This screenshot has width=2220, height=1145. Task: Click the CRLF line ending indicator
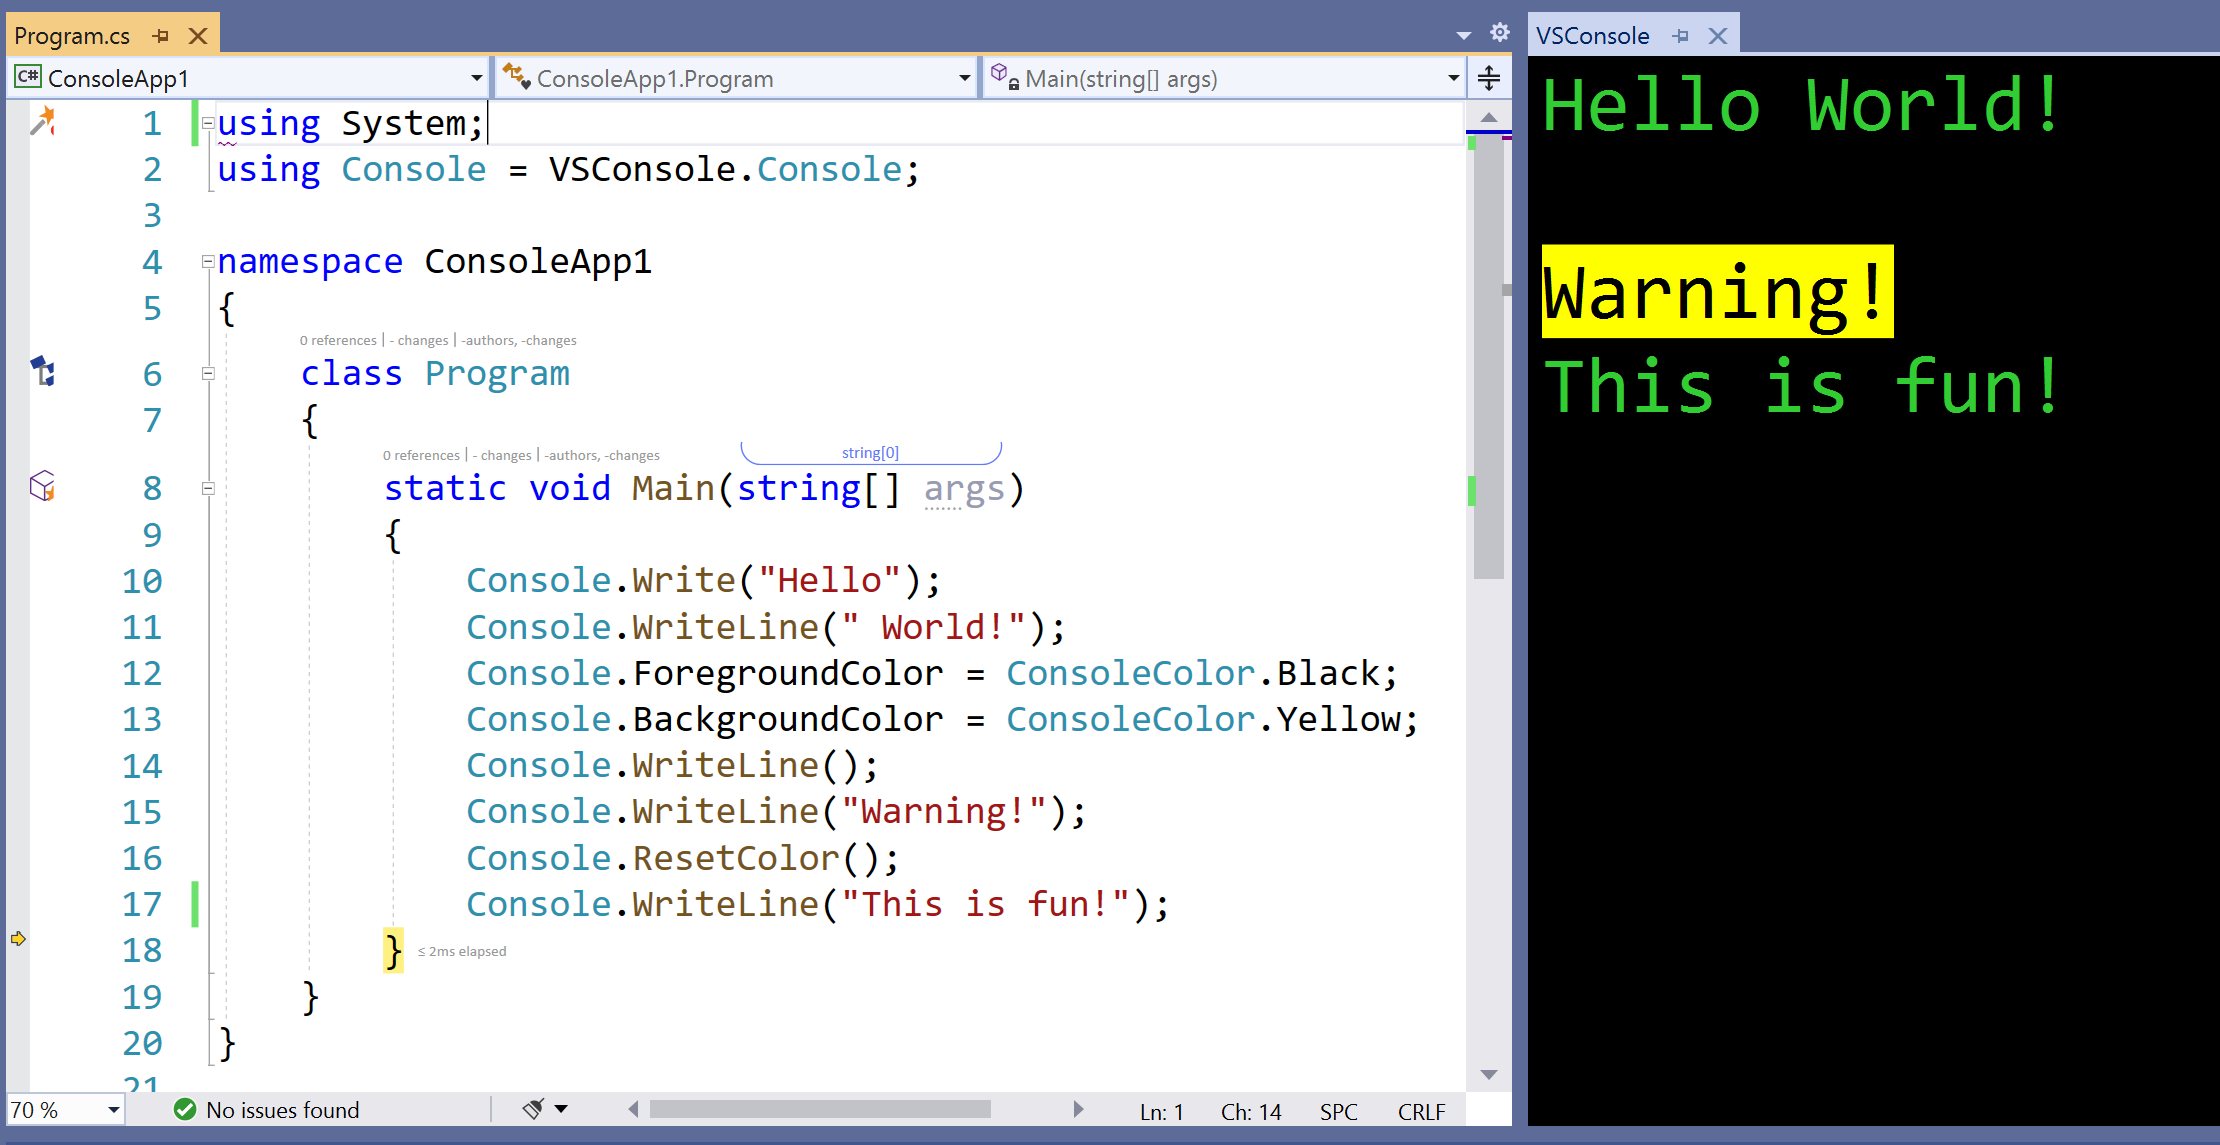point(1421,1111)
